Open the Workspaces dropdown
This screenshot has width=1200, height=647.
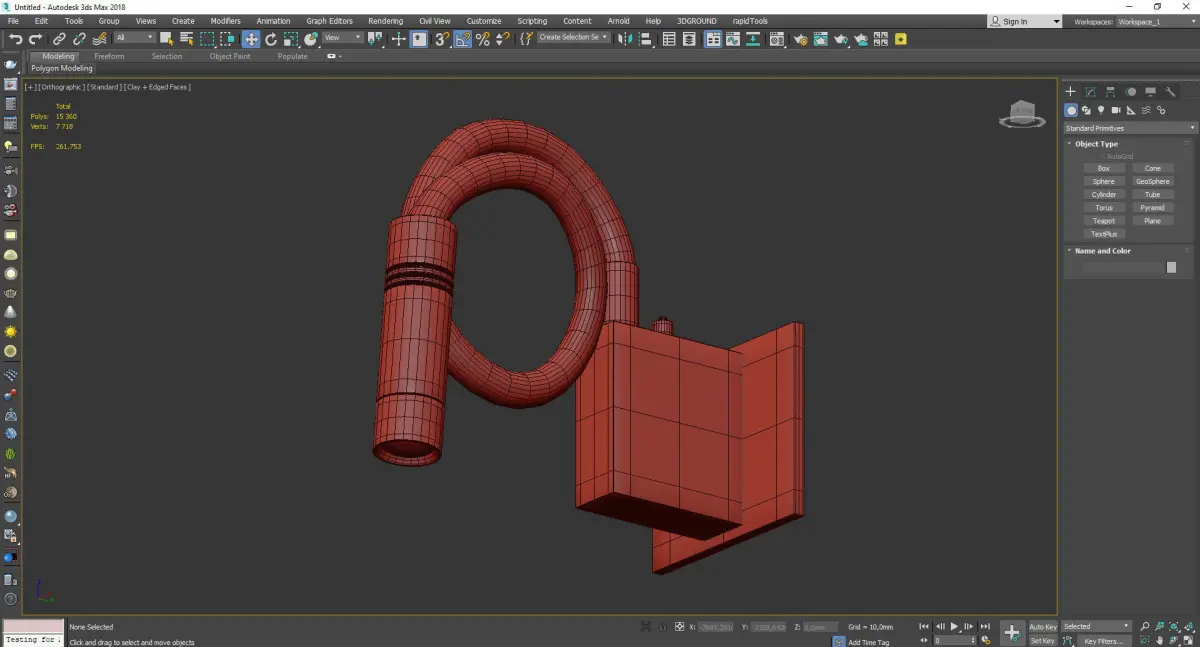(x=1156, y=21)
